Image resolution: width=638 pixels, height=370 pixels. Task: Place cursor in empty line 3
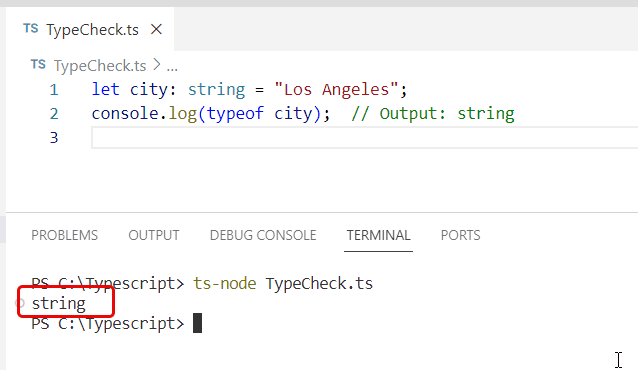tap(365, 138)
